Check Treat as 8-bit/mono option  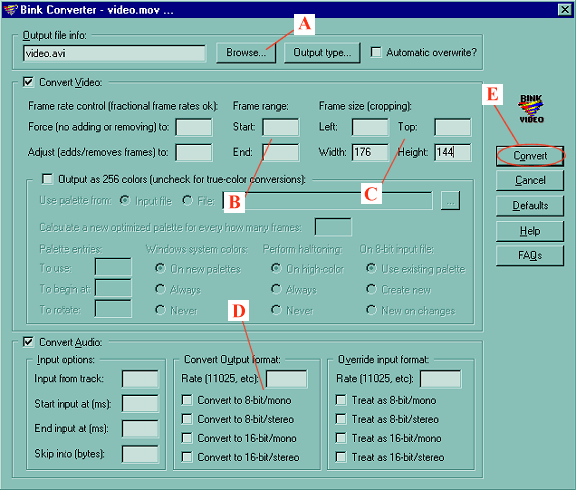(x=341, y=400)
